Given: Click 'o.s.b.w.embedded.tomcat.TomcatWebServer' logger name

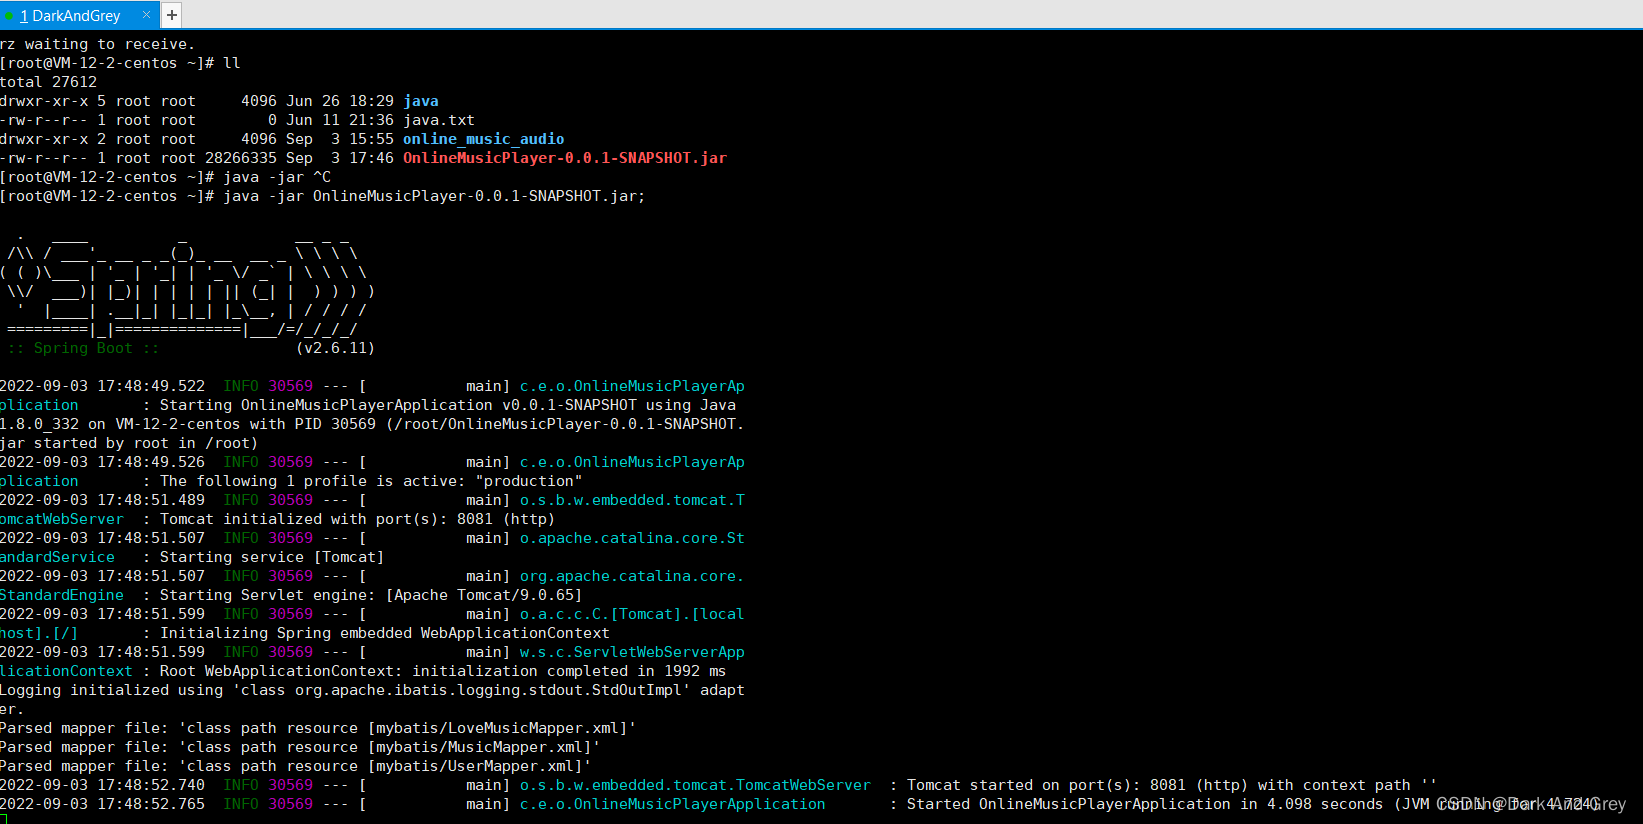Looking at the screenshot, I should click(x=695, y=785).
